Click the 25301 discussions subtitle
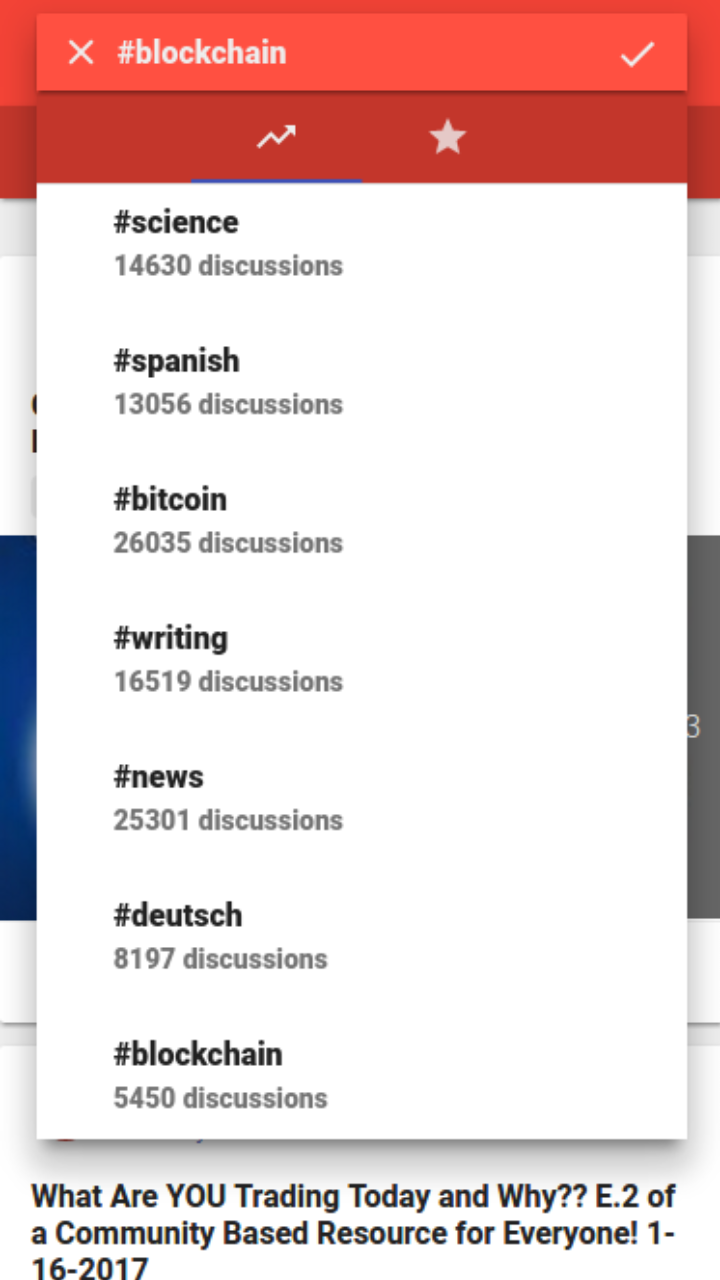 click(x=228, y=820)
